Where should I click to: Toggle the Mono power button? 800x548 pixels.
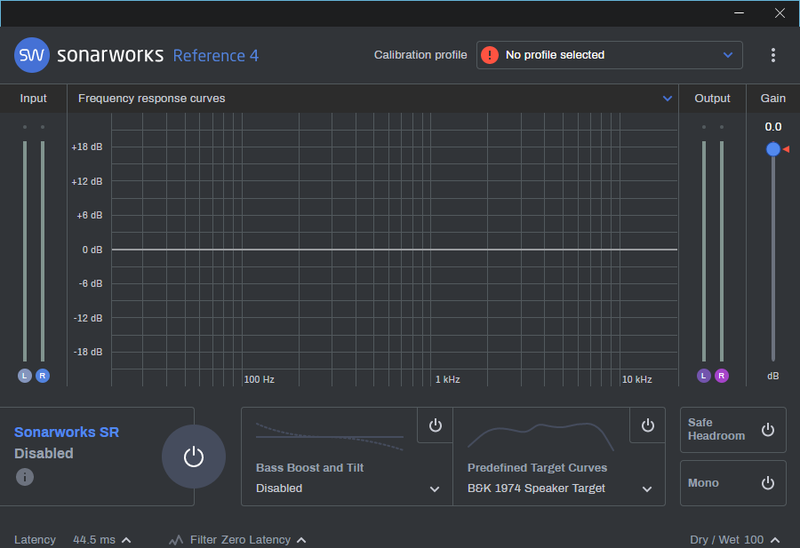(768, 483)
